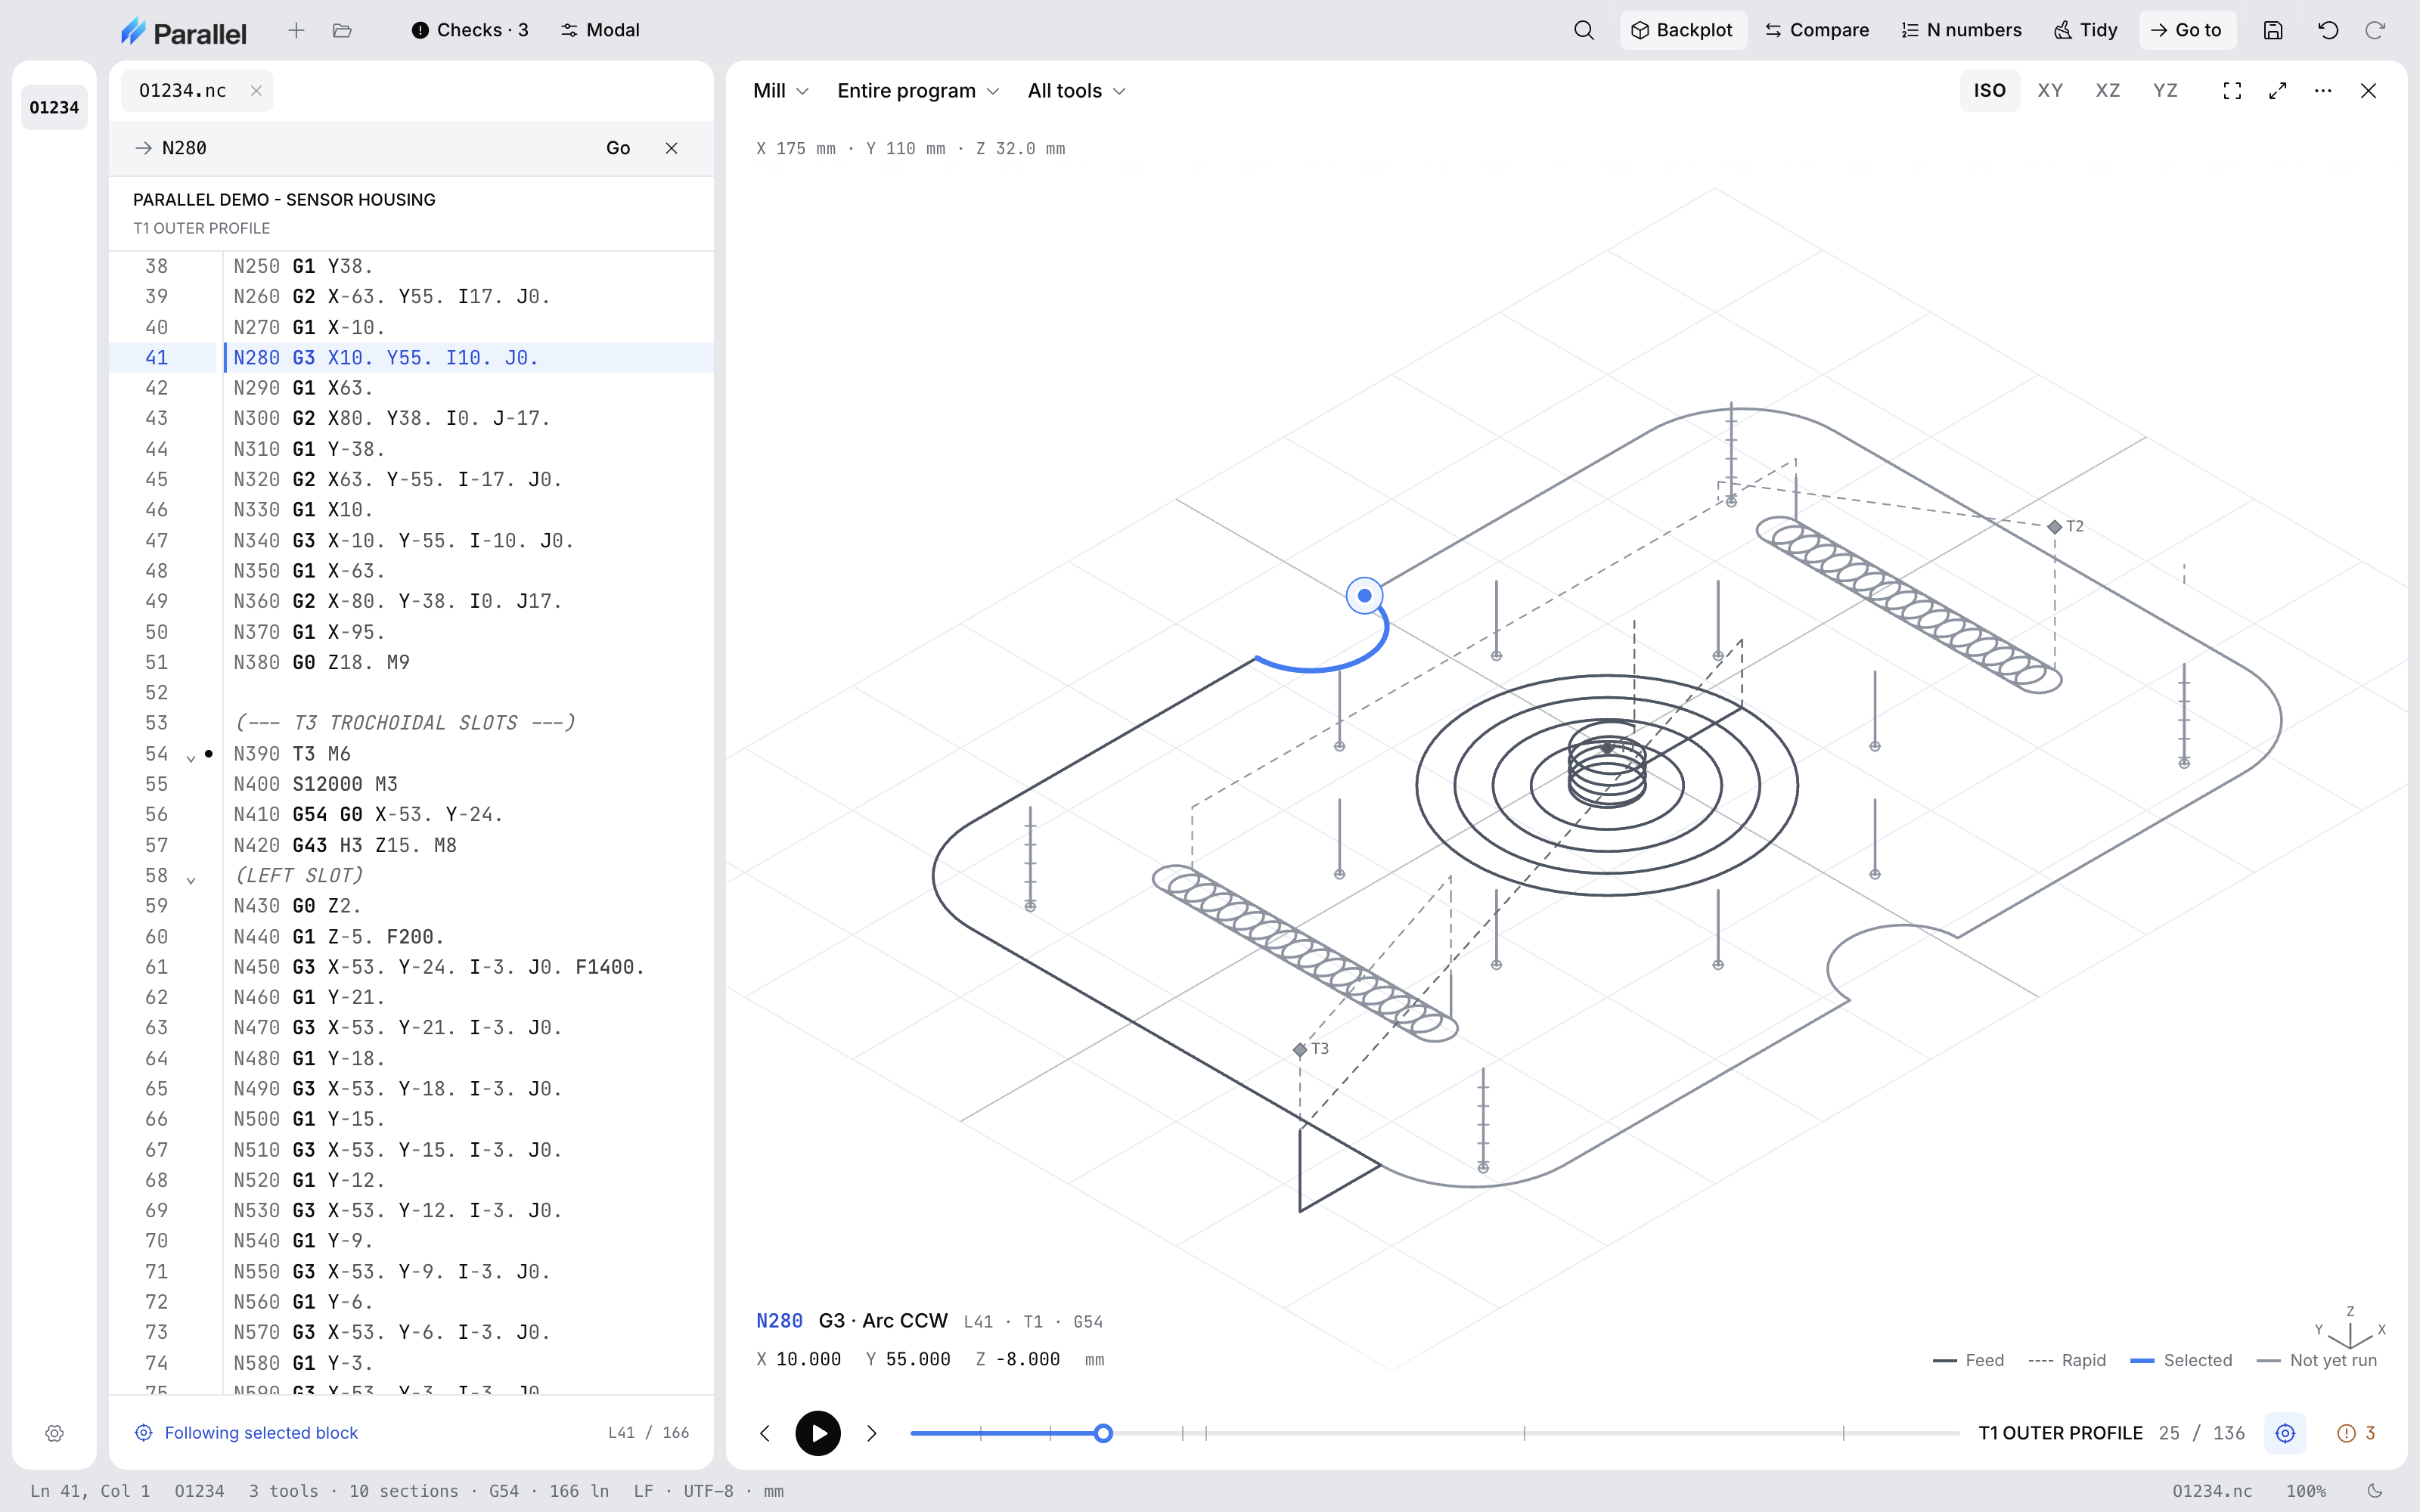Switch to XY view

[2050, 91]
